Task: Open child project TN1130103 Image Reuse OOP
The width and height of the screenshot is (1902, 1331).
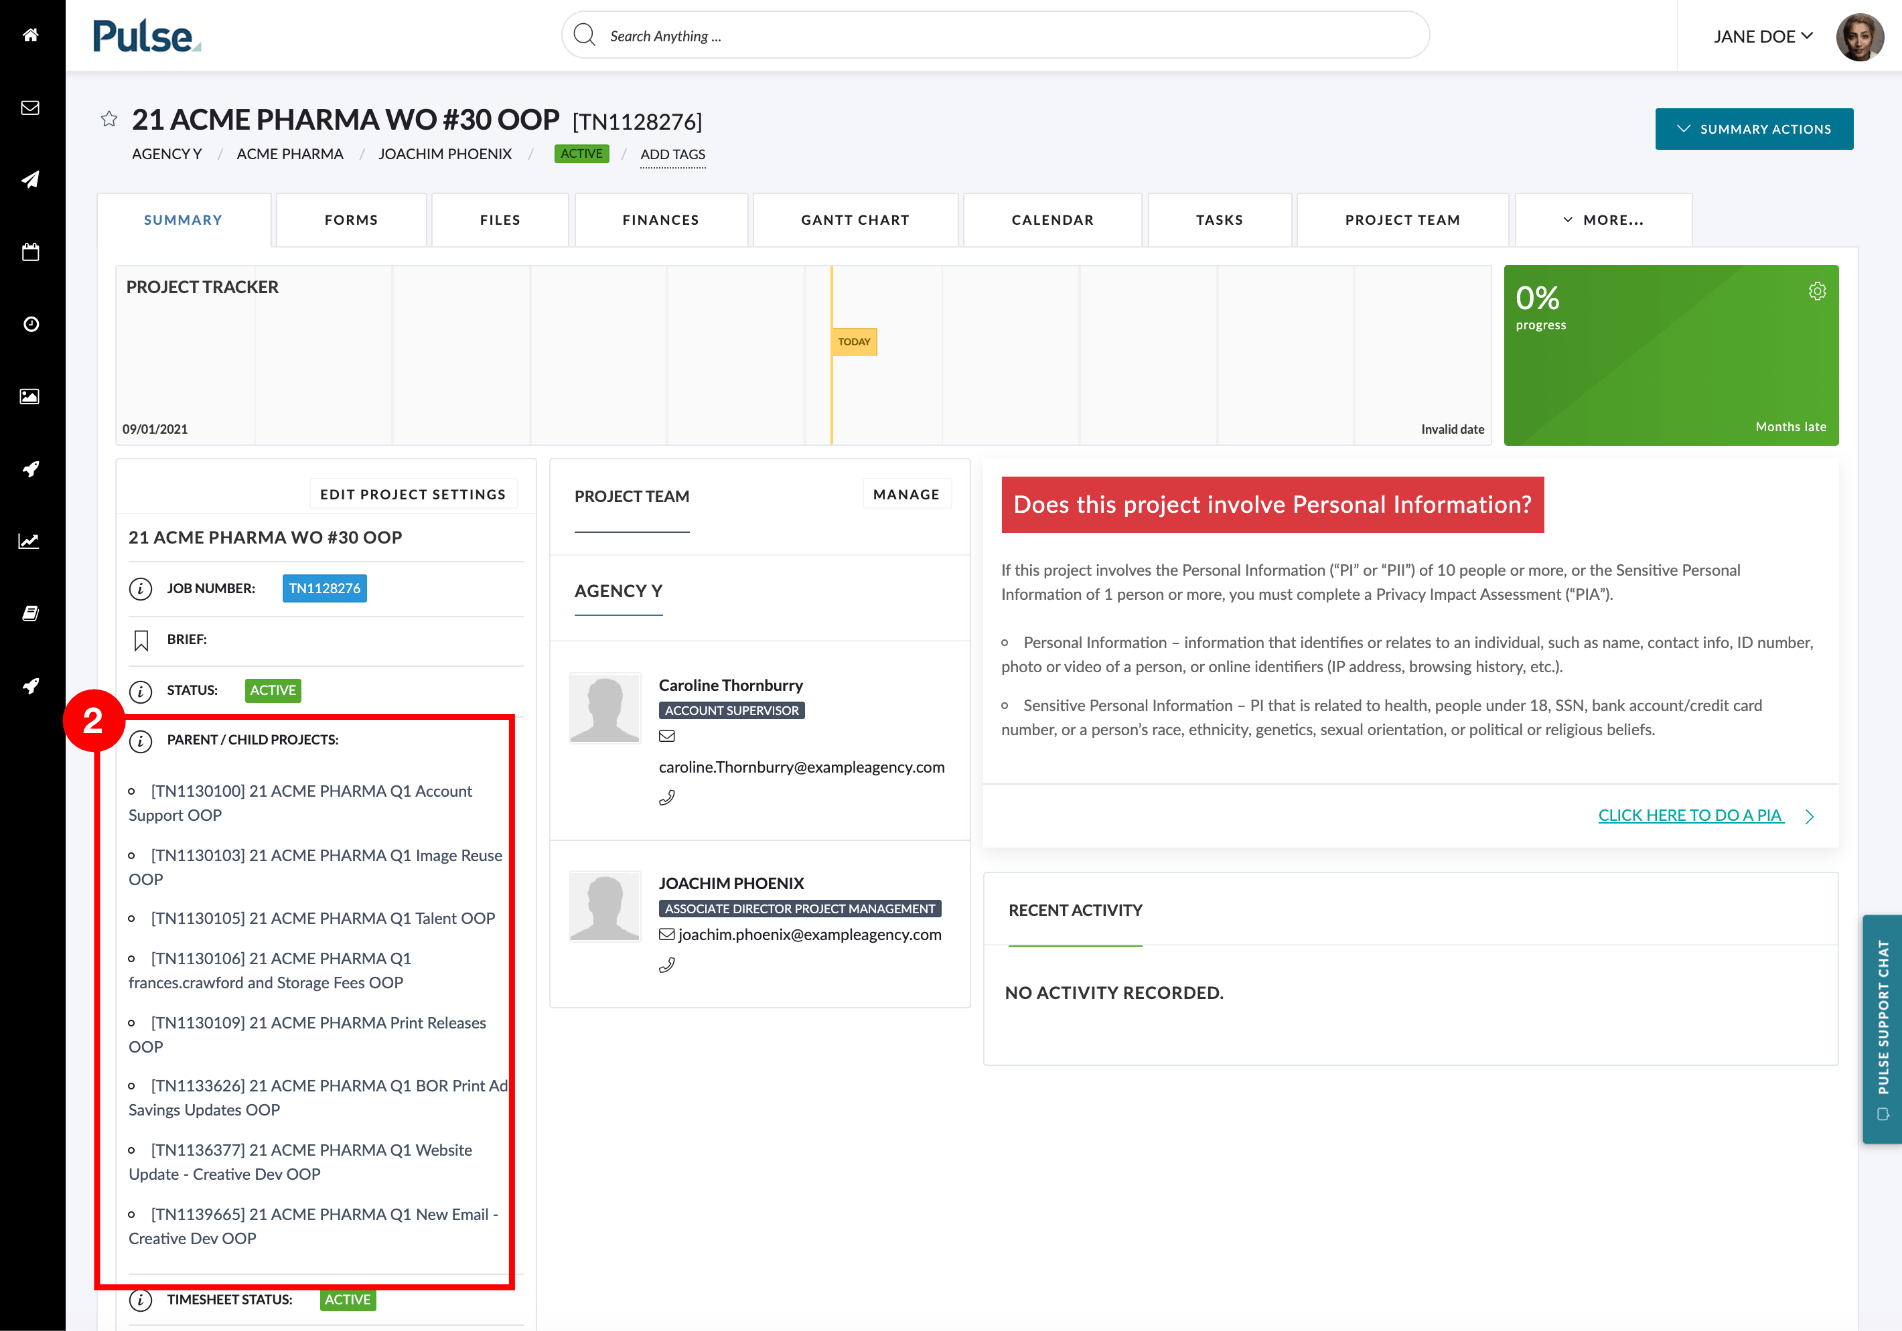Action: coord(316,867)
